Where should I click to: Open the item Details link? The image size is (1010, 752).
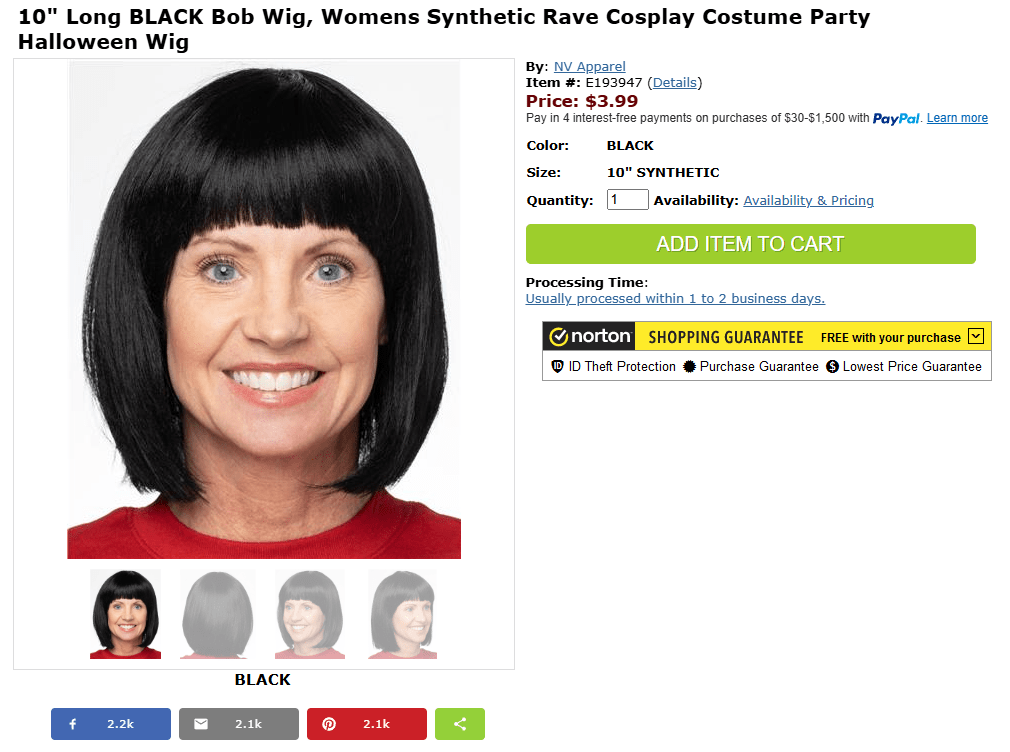tap(675, 83)
